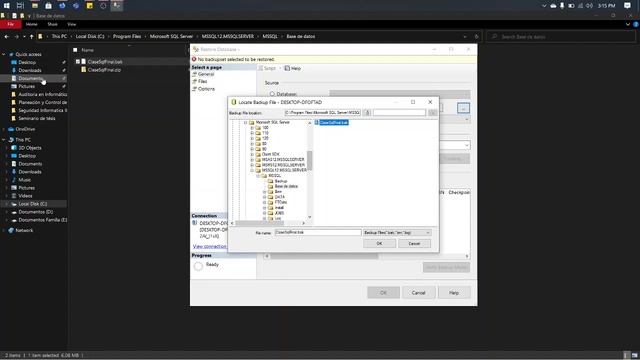Click the View connection properties link

click(x=209, y=247)
